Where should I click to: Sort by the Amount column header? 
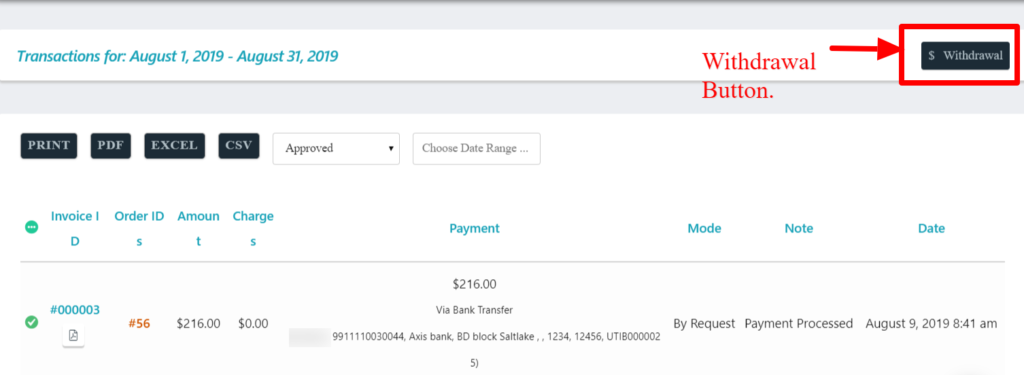pos(199,228)
